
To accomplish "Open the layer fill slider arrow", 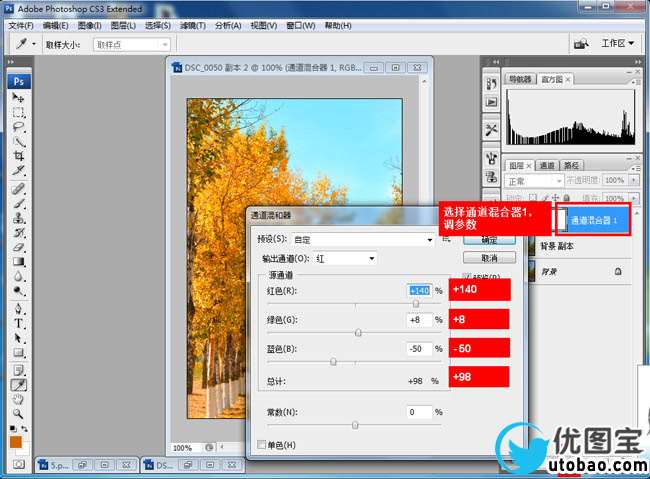I will [x=633, y=198].
